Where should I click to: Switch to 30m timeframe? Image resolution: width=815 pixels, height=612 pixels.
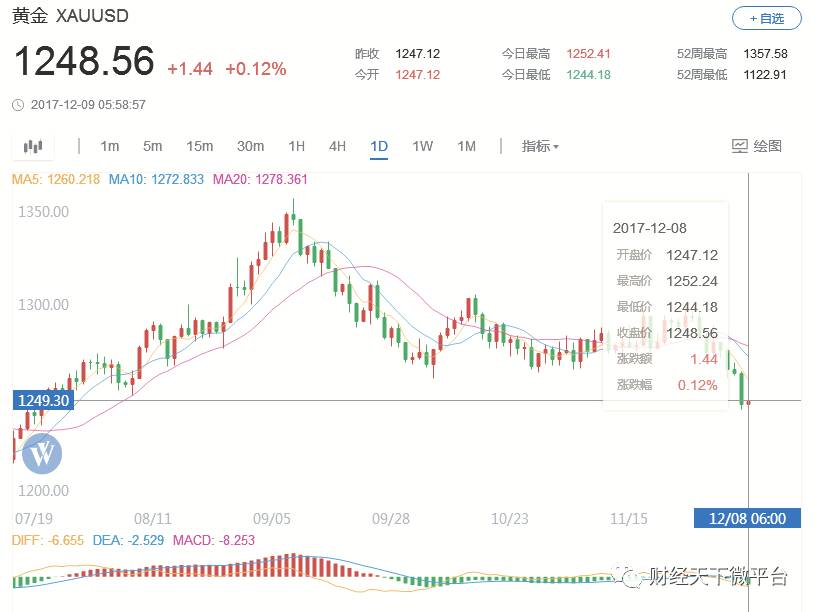[x=250, y=146]
